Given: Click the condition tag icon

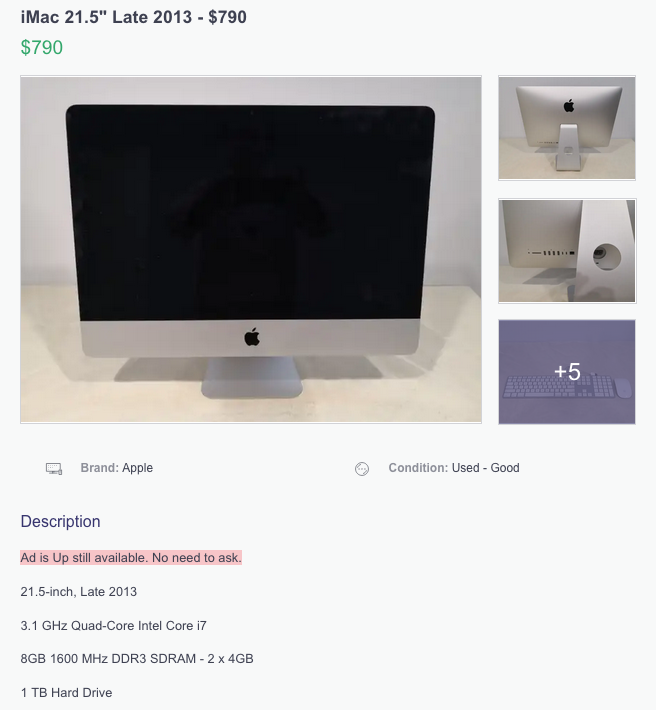Looking at the screenshot, I should tap(362, 469).
